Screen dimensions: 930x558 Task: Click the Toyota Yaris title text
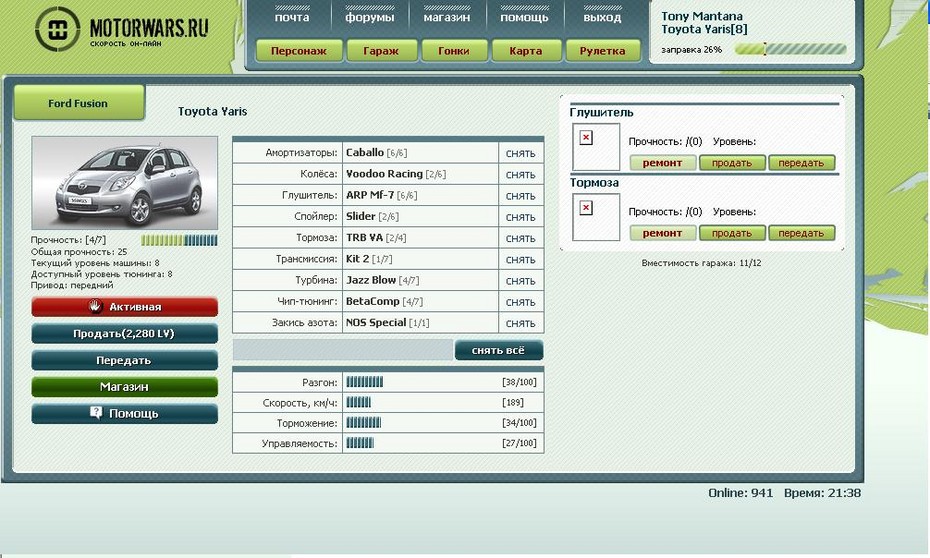point(212,111)
